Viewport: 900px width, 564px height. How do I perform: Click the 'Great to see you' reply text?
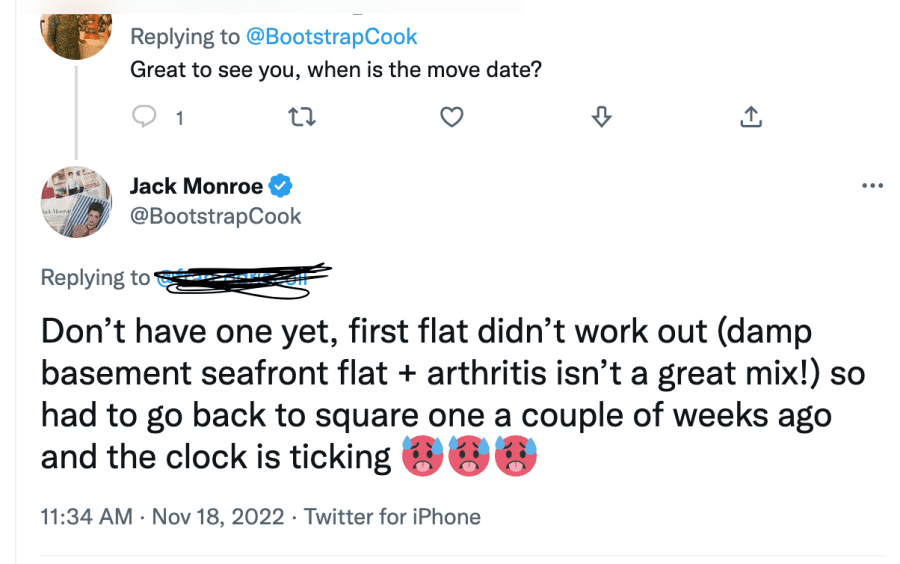point(336,70)
